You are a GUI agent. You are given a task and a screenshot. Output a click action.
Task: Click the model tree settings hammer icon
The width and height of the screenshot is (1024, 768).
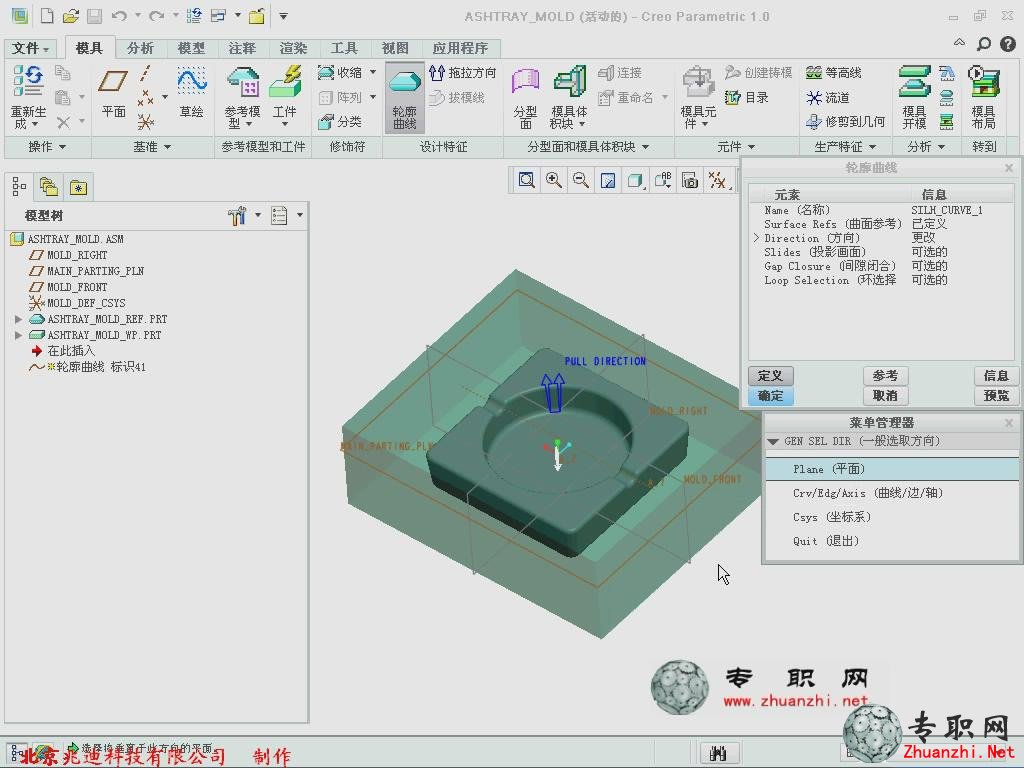click(x=237, y=216)
